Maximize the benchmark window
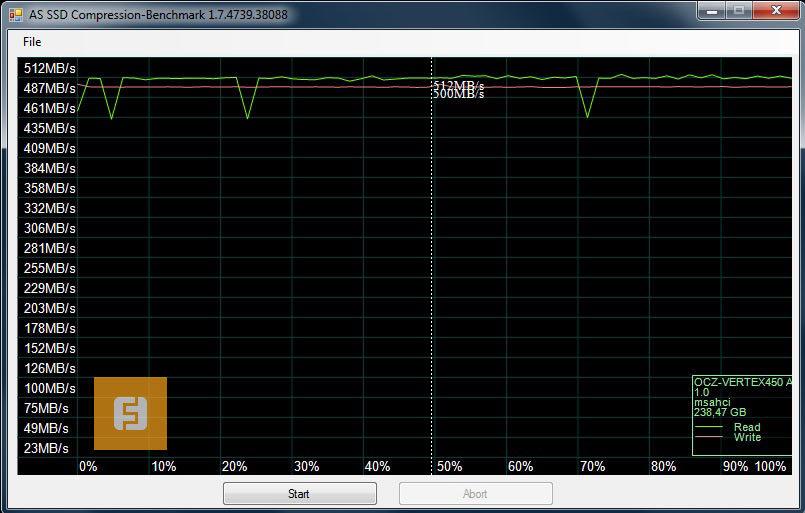This screenshot has width=805, height=513. [x=738, y=10]
